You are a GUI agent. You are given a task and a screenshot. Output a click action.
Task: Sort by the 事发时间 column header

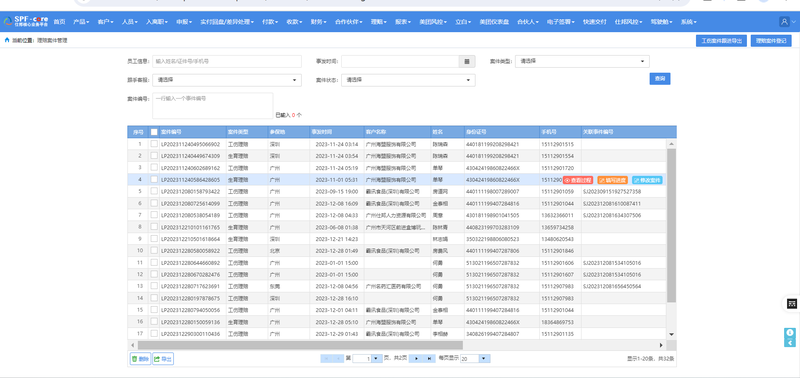336,132
